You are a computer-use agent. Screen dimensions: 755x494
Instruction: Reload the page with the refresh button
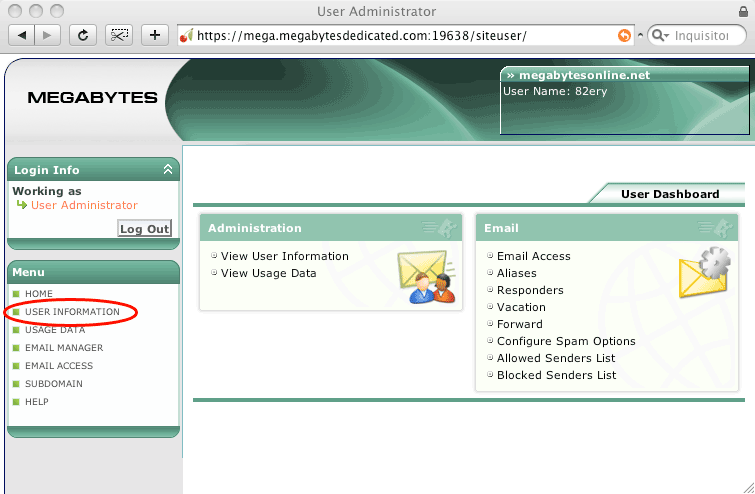83,35
